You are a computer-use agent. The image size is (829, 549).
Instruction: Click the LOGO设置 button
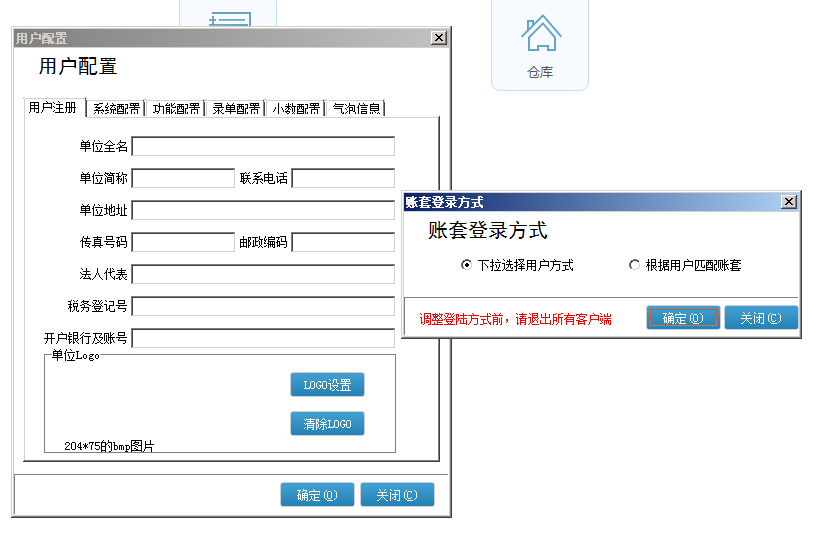[327, 385]
